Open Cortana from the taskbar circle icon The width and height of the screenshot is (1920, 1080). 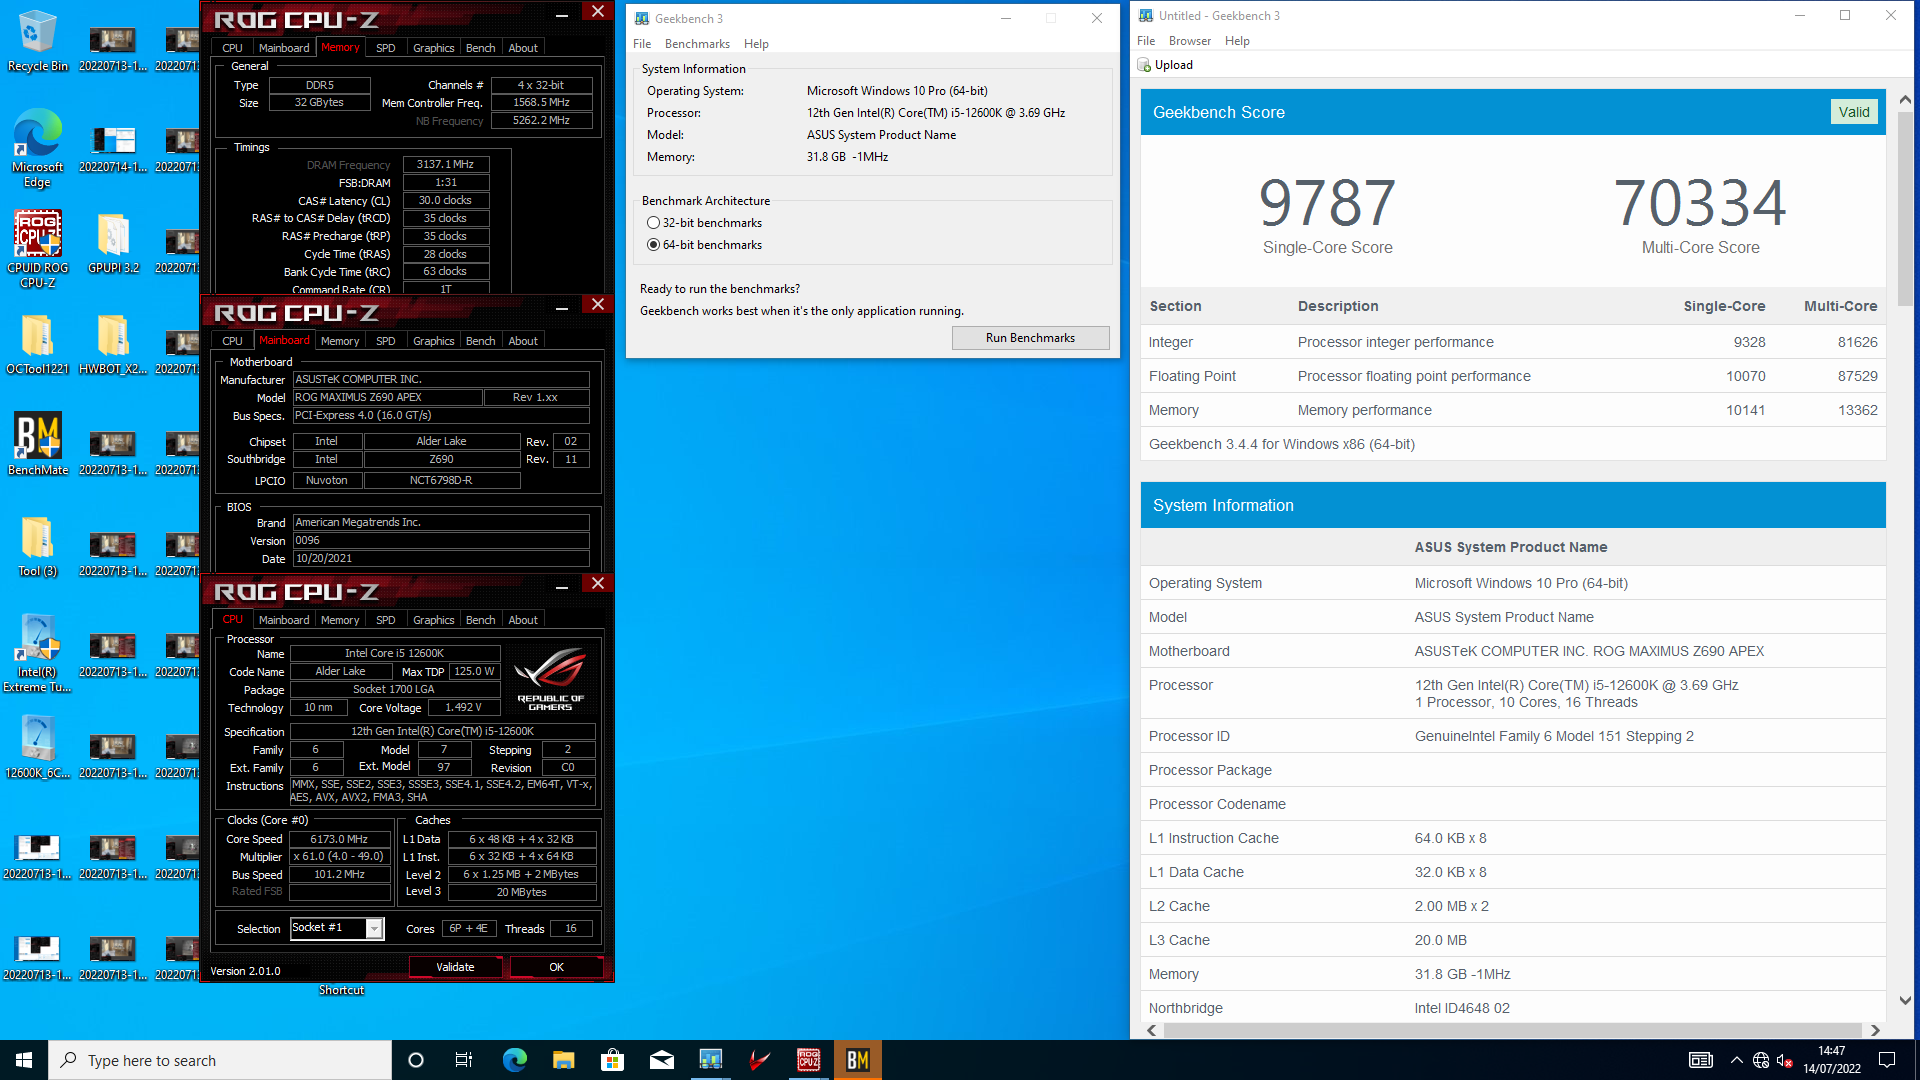point(416,1060)
